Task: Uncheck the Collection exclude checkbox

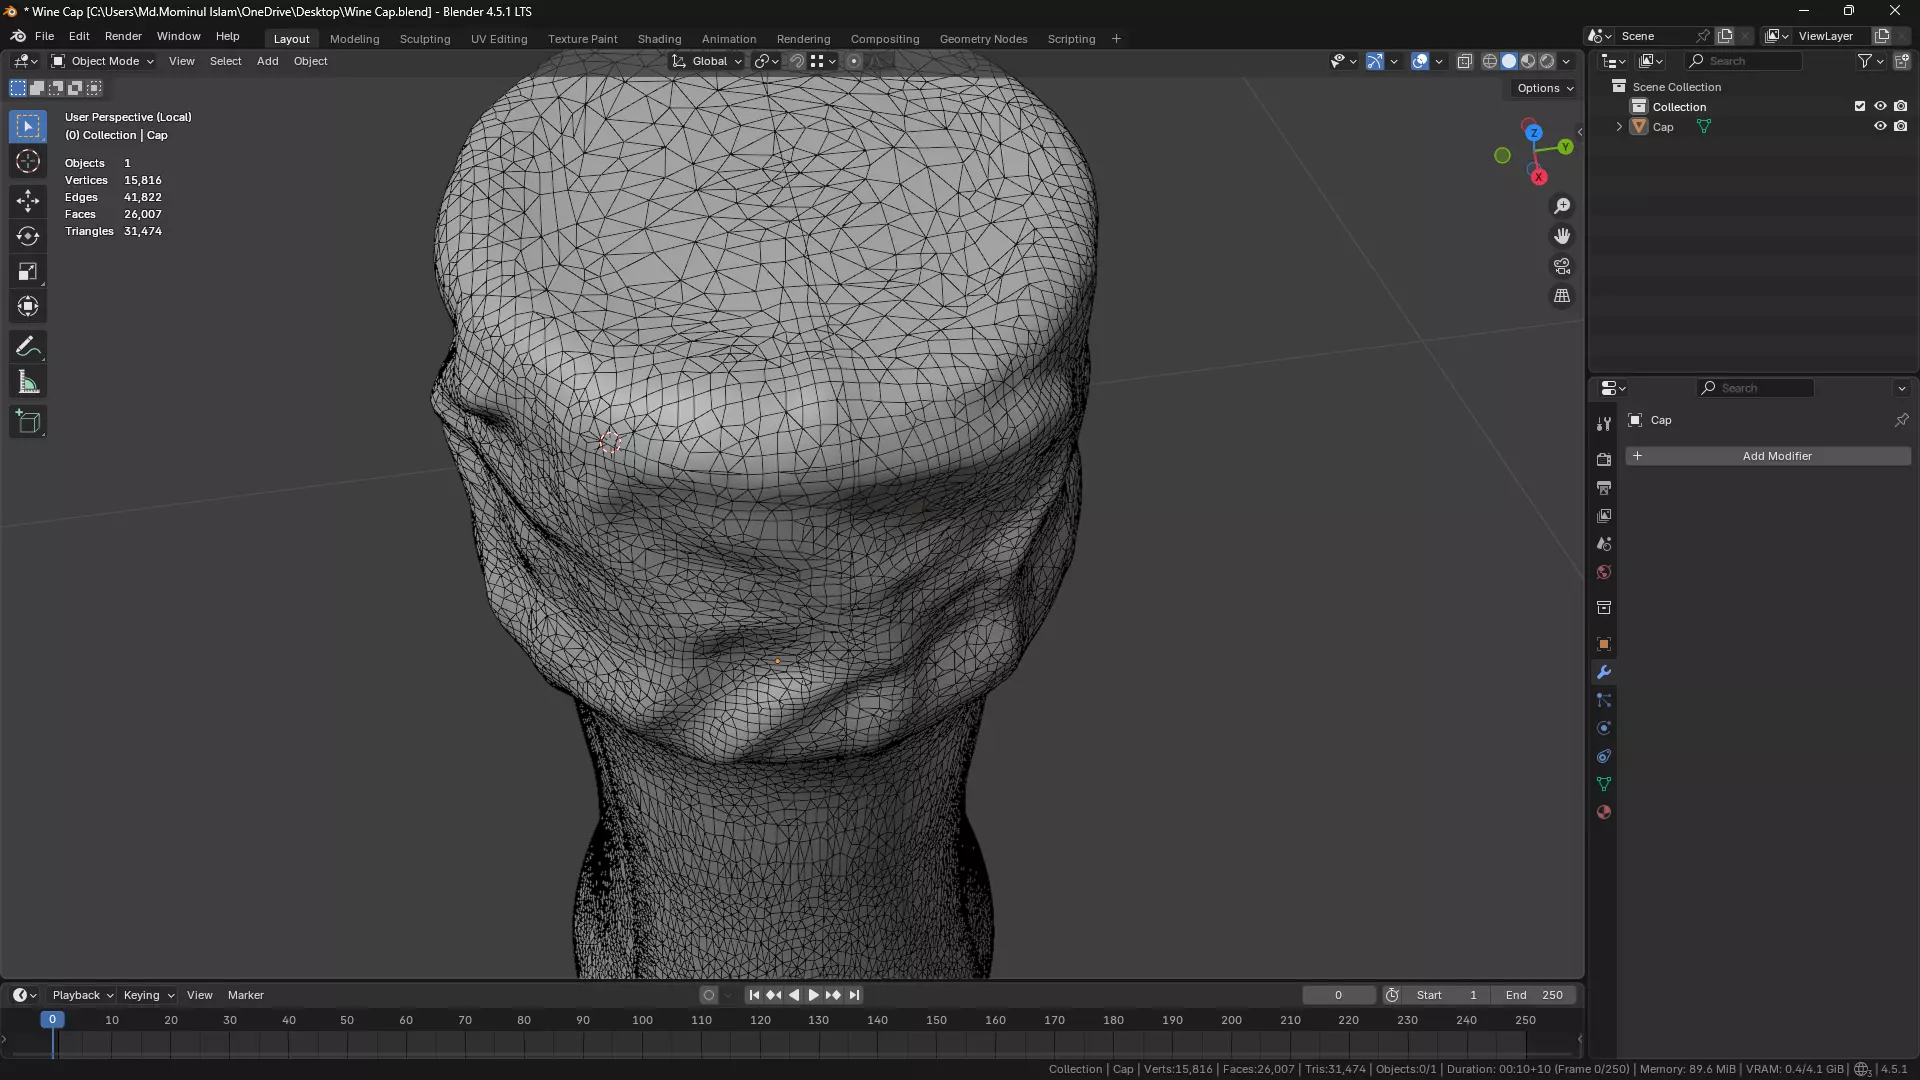Action: coord(1860,106)
